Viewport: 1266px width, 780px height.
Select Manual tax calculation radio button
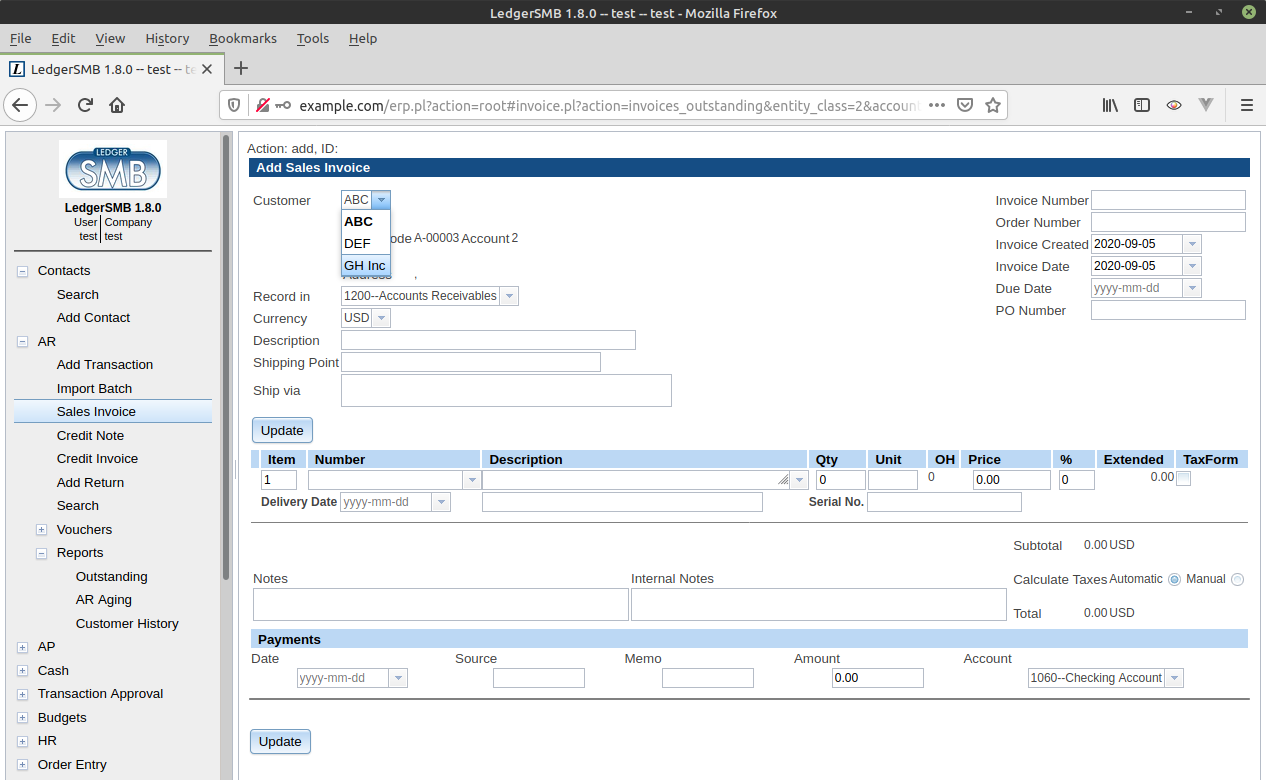[1237, 579]
